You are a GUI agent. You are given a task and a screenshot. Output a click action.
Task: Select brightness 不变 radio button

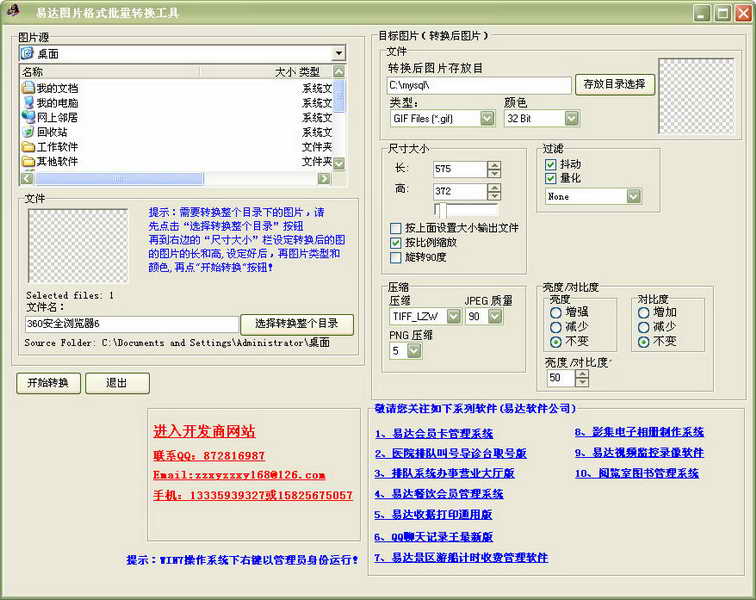(x=555, y=342)
